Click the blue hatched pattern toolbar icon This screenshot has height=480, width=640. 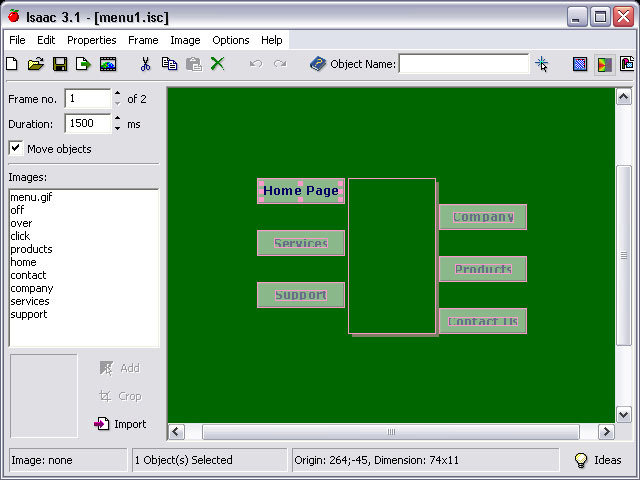tap(580, 64)
